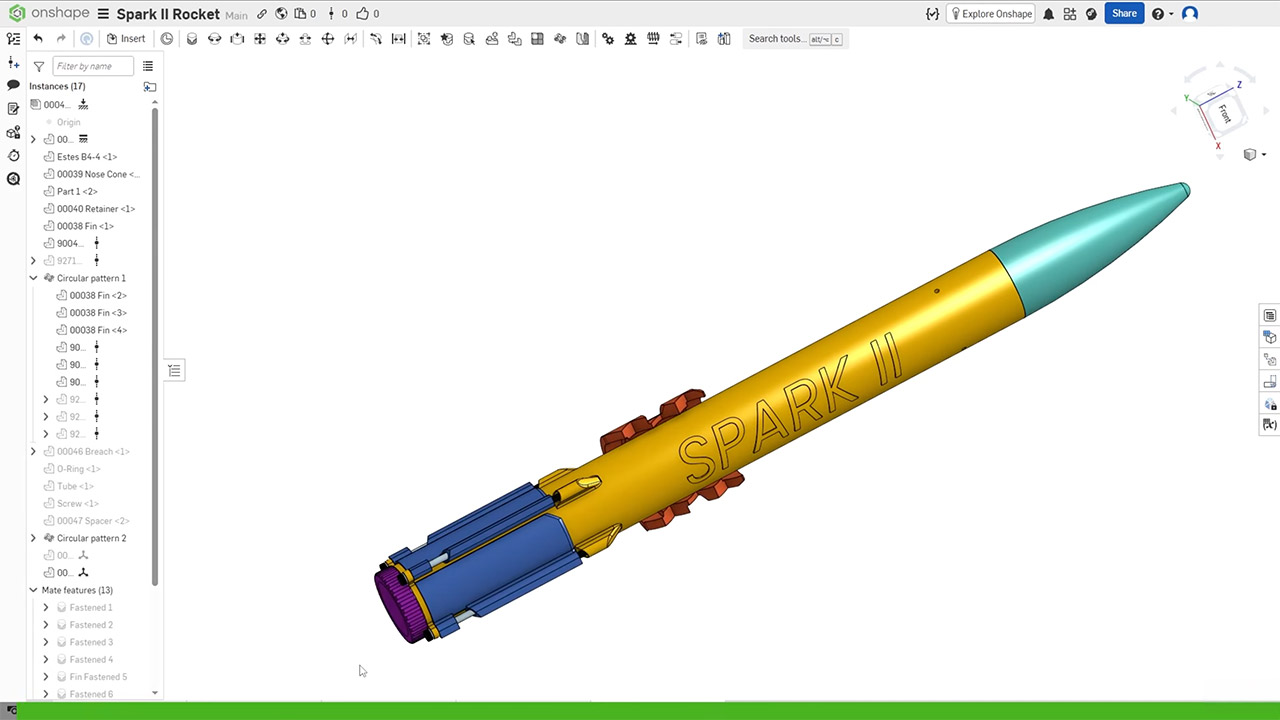Click Main branch label
Viewport: 1280px width, 720px height.
tap(236, 15)
